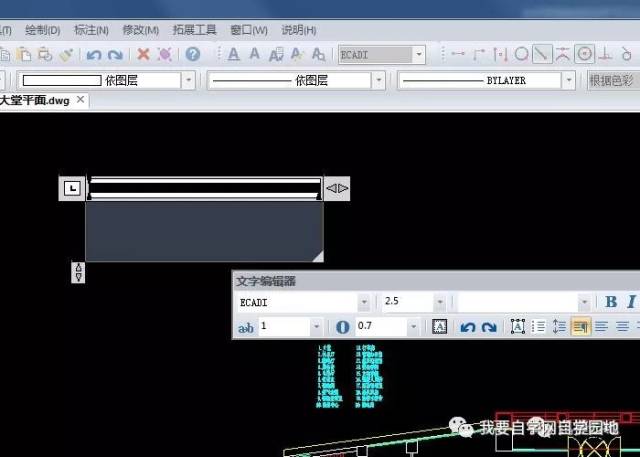Click the text box height arrows handle
Viewport: 640px width, 457px height.
pyautogui.click(x=78, y=272)
